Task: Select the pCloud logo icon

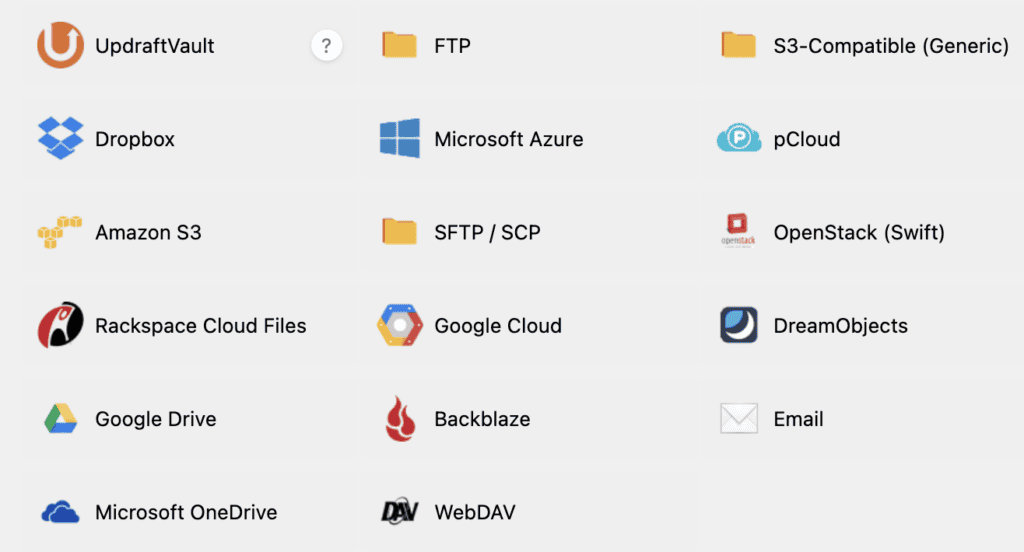Action: 739,138
